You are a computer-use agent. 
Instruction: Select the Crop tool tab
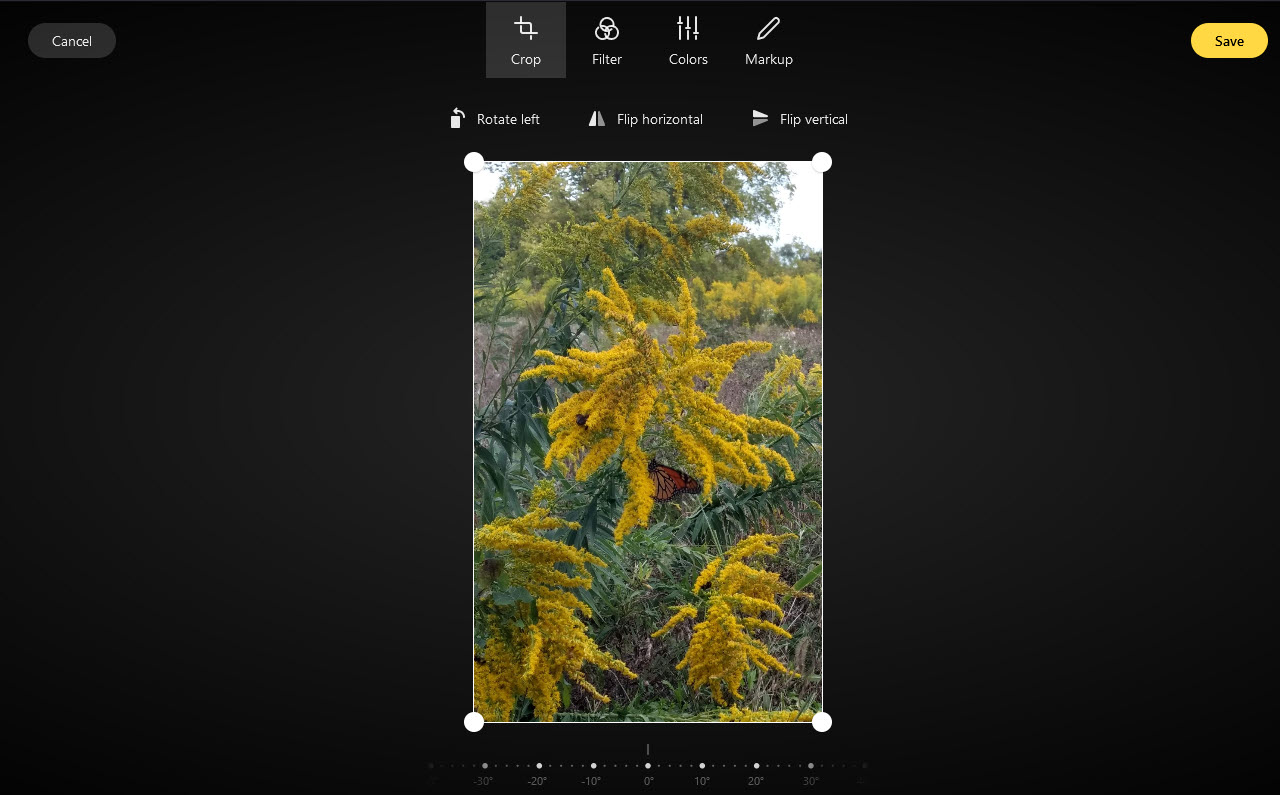(525, 40)
